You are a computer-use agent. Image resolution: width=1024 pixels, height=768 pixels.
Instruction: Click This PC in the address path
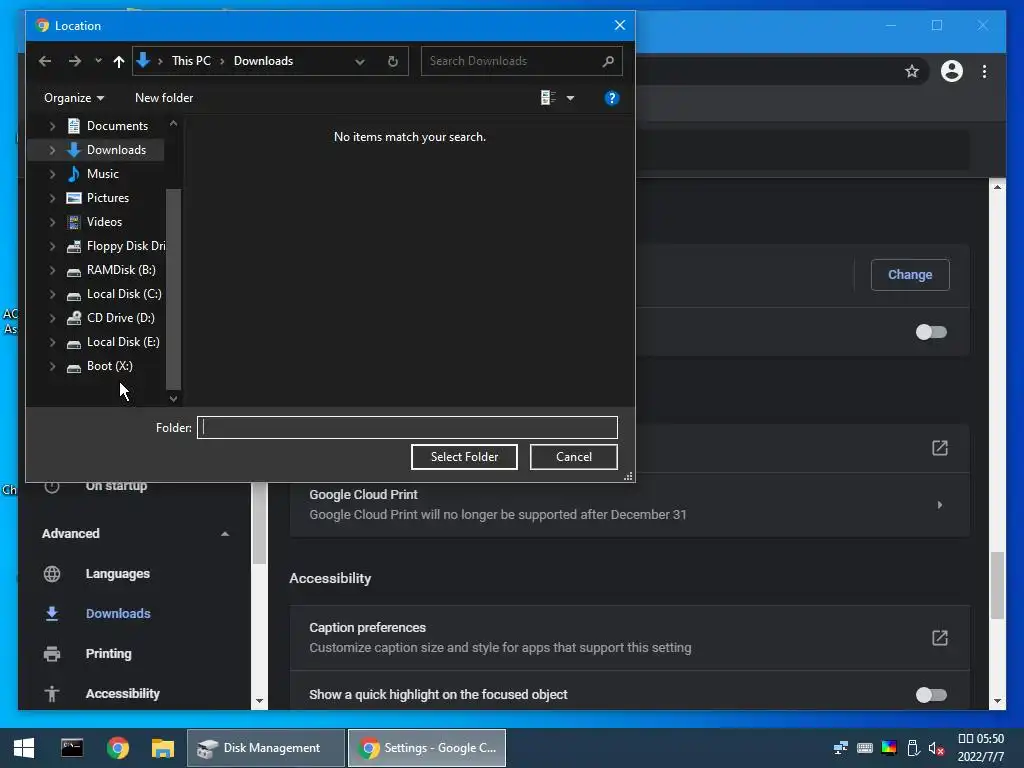191,61
